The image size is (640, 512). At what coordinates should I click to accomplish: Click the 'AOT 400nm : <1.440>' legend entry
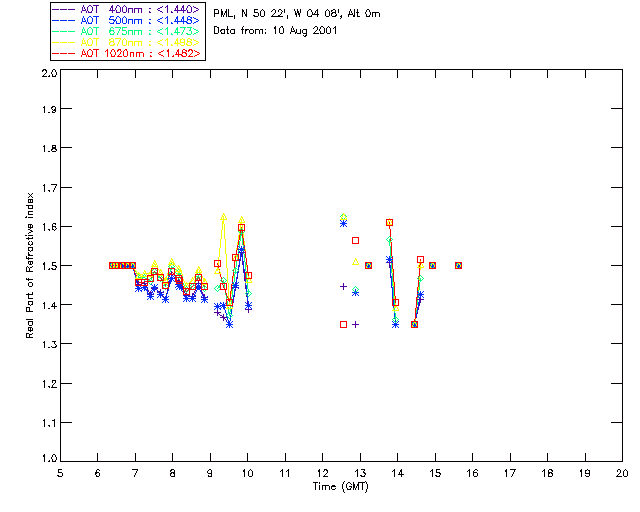coord(127,9)
